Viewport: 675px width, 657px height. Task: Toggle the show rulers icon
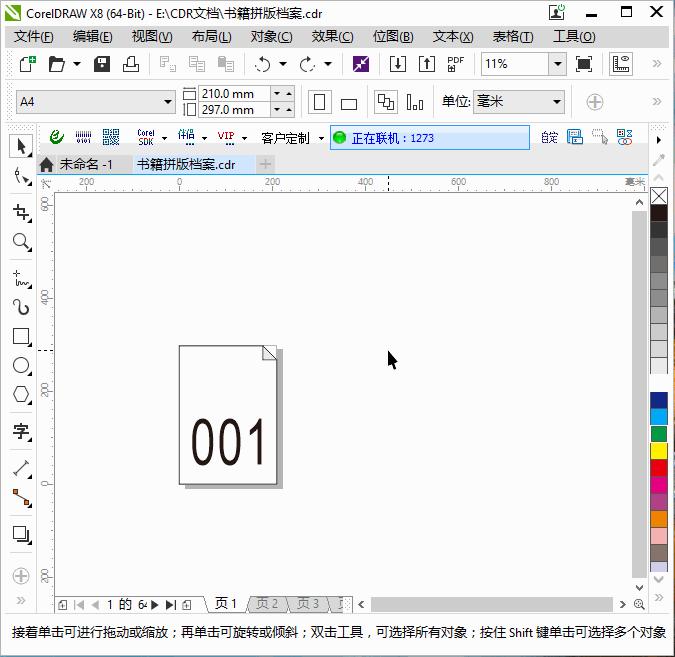pos(621,64)
